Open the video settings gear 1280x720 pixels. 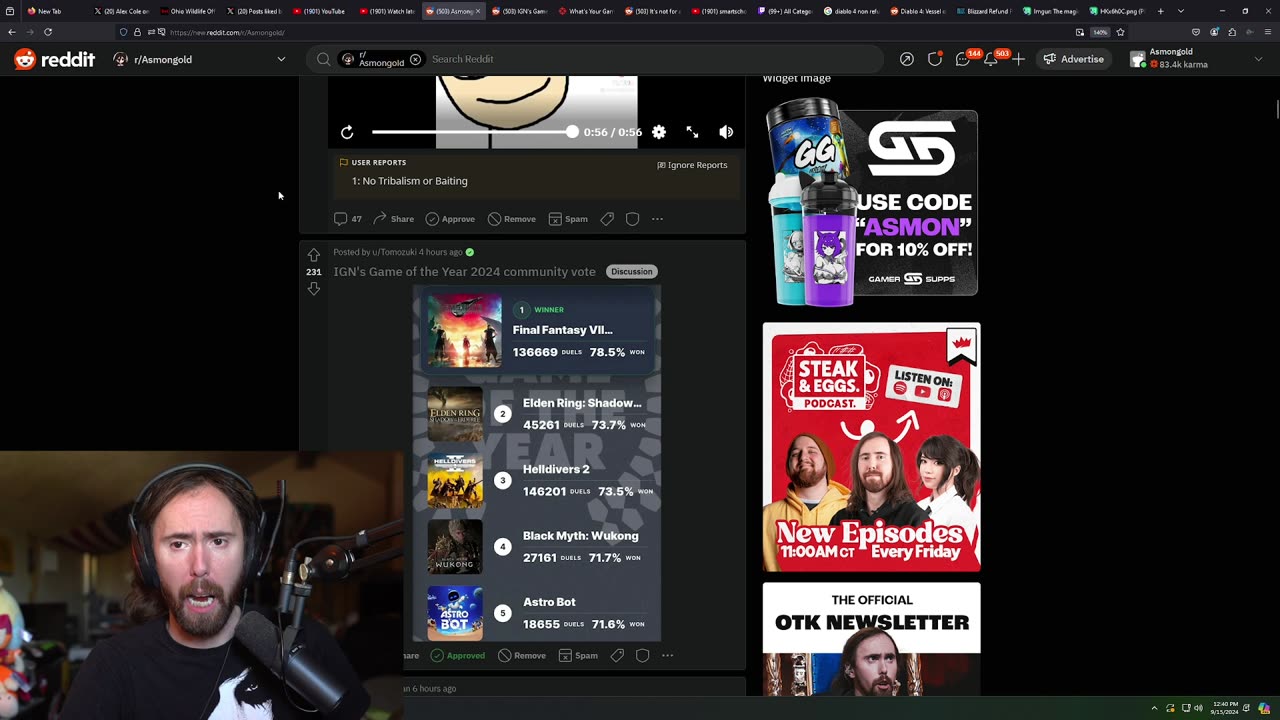(659, 132)
